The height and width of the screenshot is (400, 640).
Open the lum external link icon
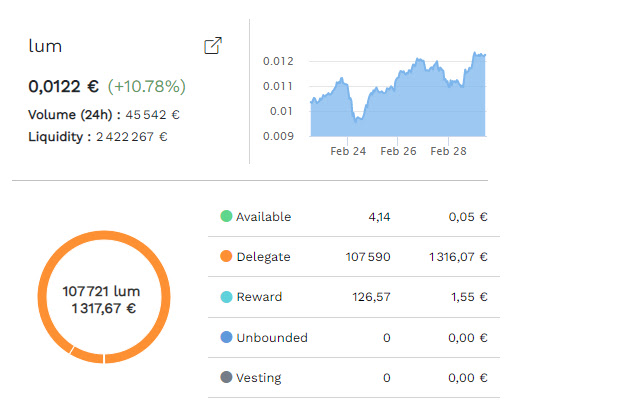213,46
